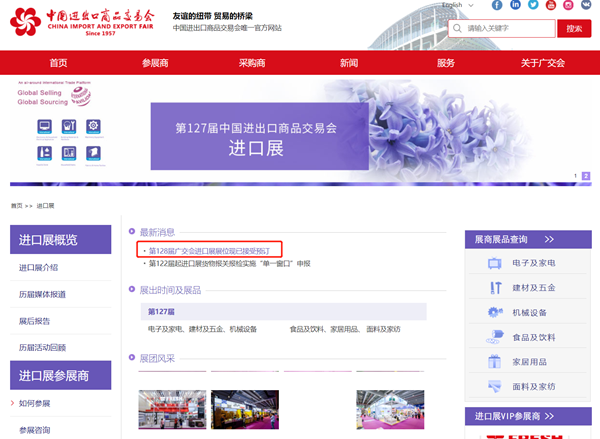Open the VK social icon
Screen dimensions: 600x439
click(586, 5)
